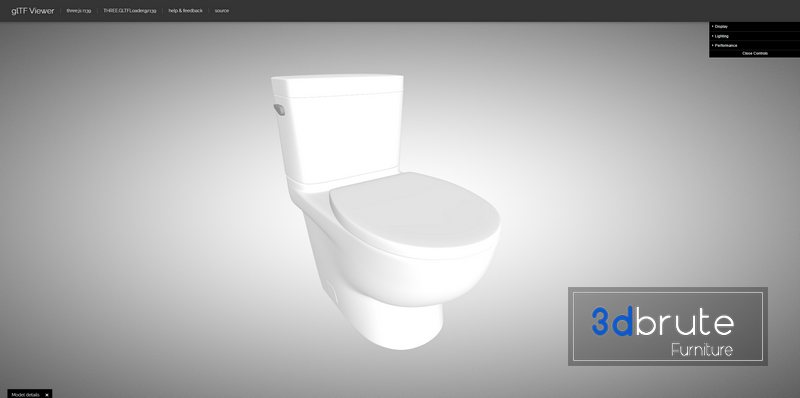Click the toilet flush handle on the model
Screen dimensions: 800x398
(x=279, y=109)
